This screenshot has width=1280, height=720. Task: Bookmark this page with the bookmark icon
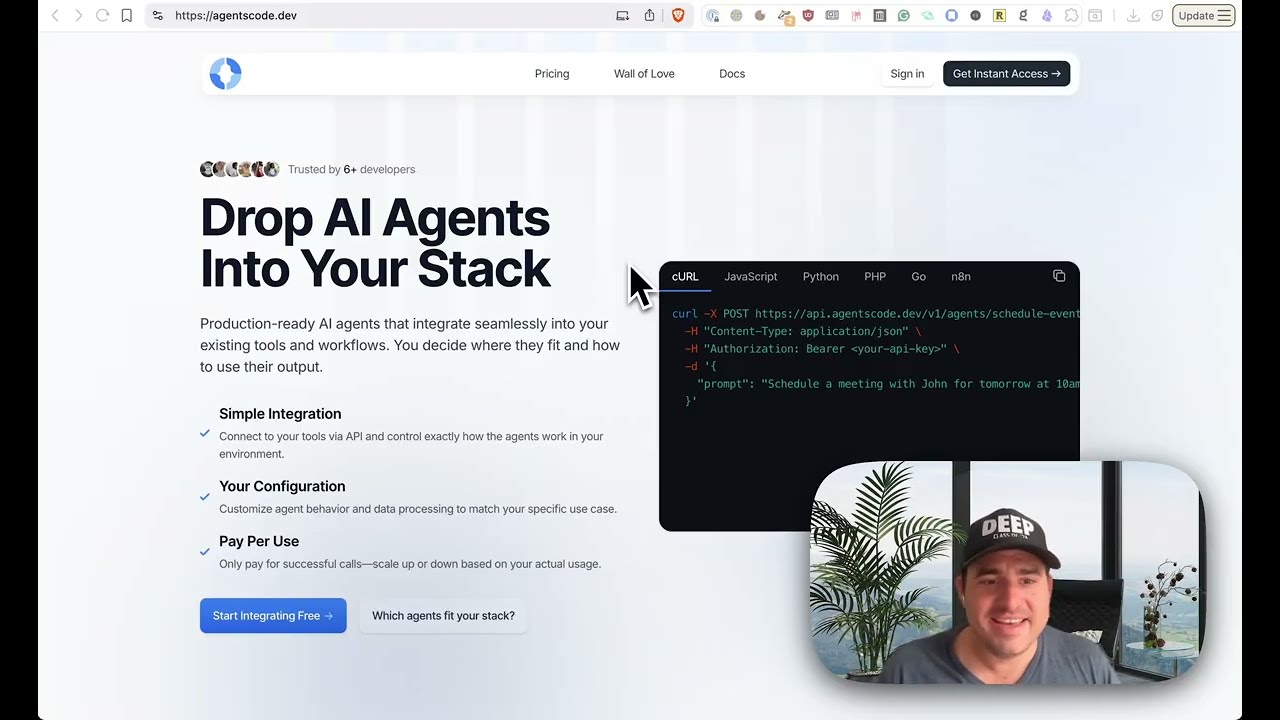[x=127, y=15]
